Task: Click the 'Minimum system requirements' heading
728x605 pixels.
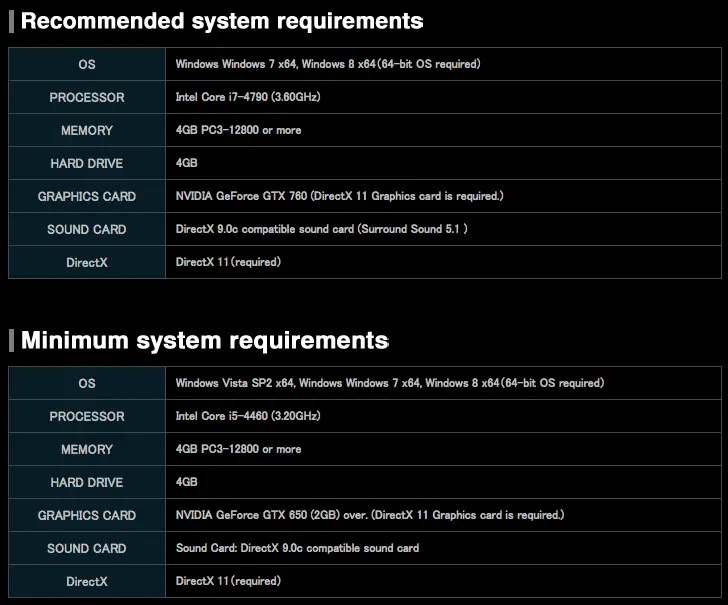Action: [x=205, y=340]
